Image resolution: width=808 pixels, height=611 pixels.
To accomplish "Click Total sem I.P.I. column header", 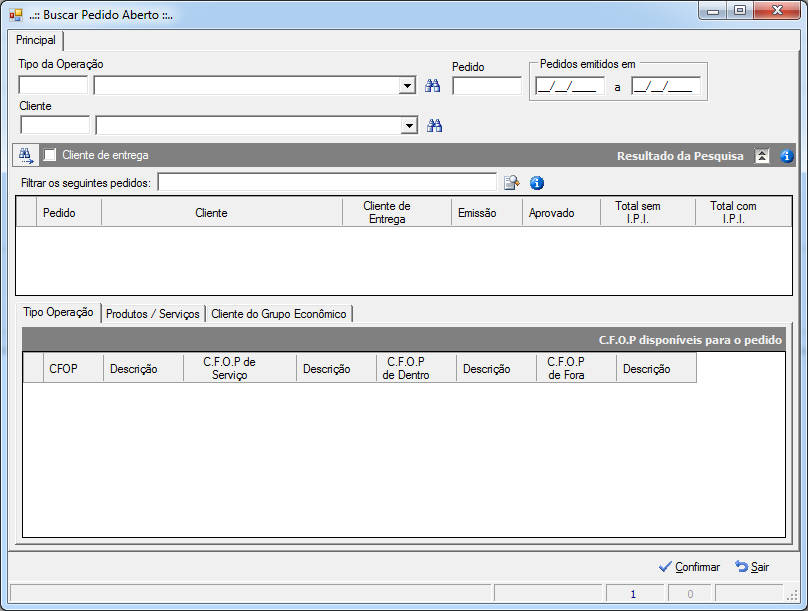I will coord(648,212).
